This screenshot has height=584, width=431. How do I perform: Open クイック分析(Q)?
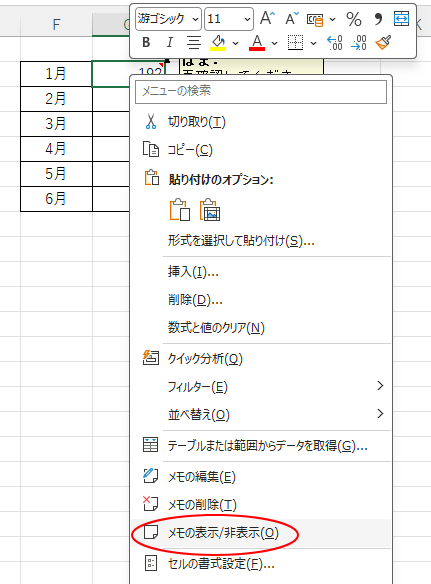(261, 359)
